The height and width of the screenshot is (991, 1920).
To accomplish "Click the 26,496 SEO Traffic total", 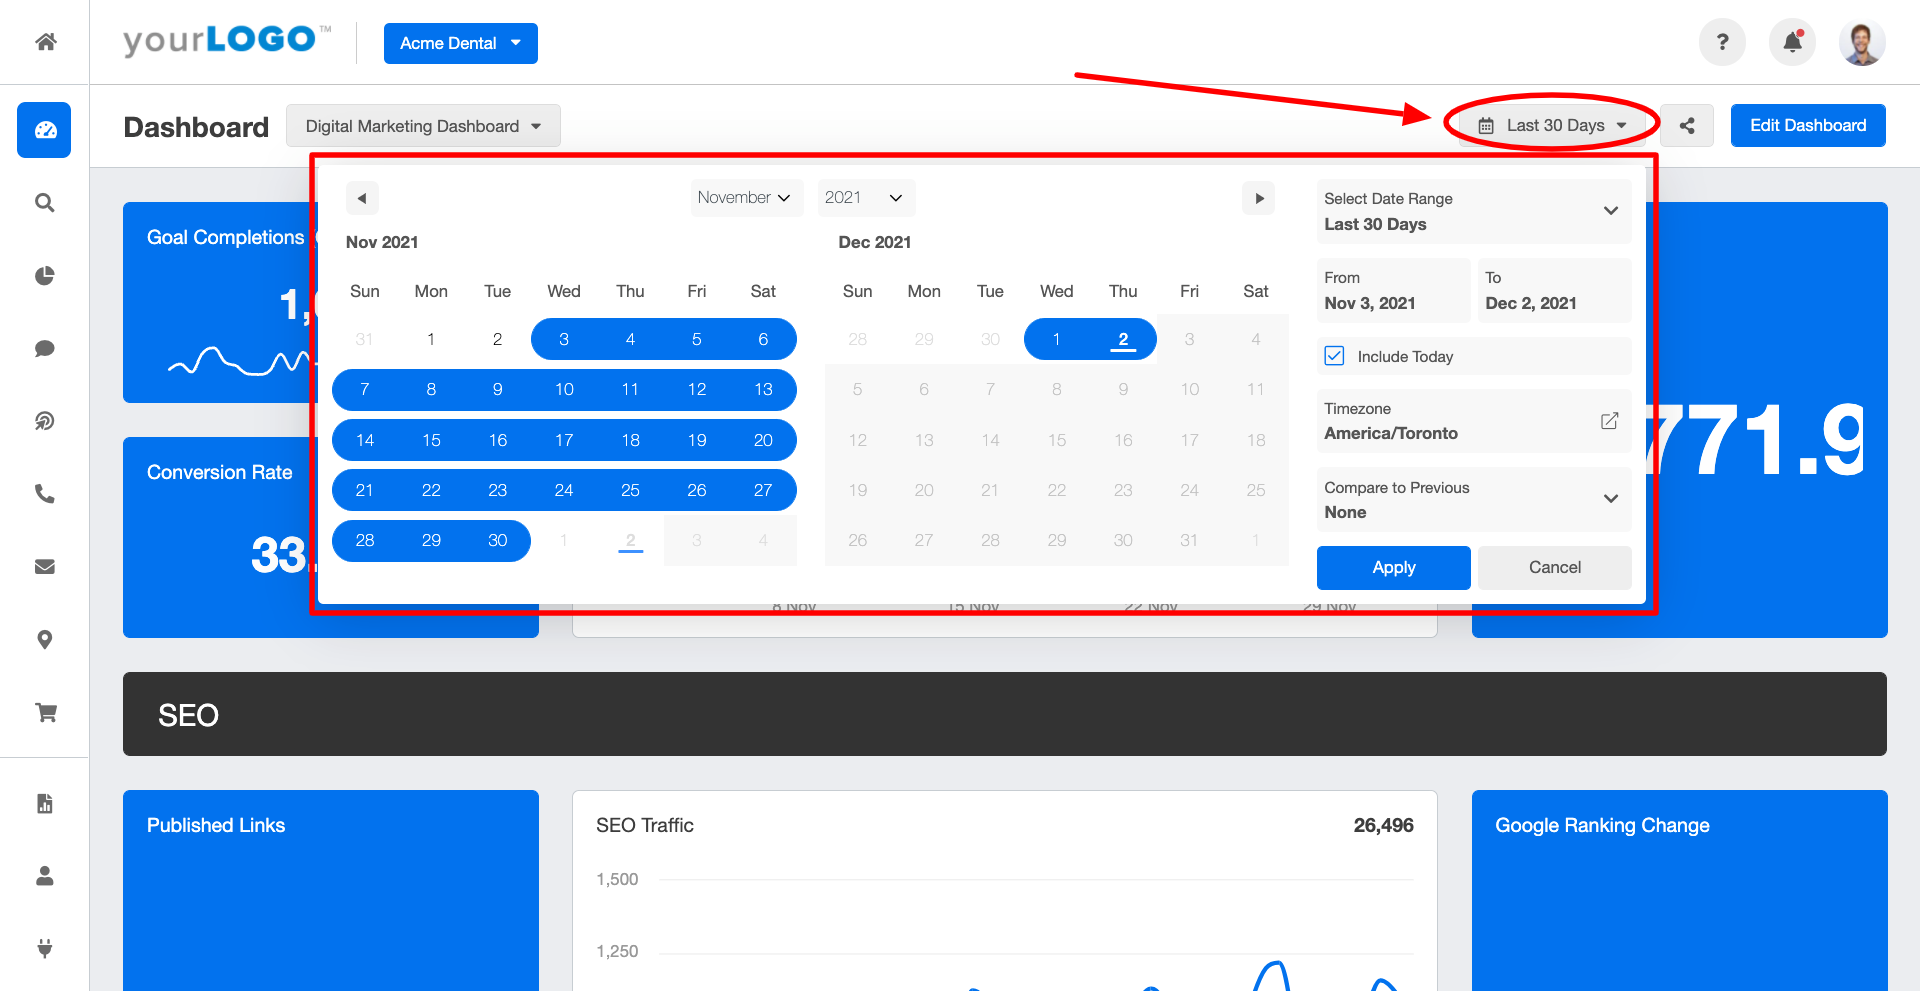I will [1383, 825].
